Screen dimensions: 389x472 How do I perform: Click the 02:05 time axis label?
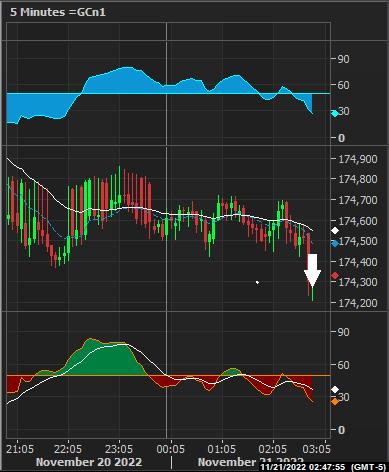click(x=273, y=449)
